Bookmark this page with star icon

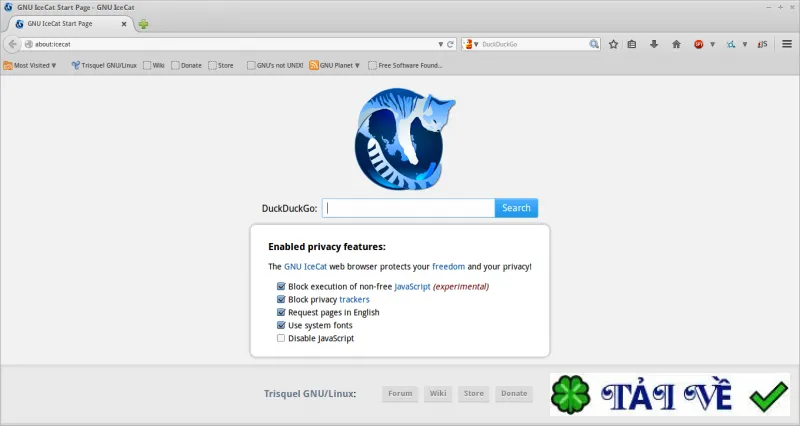pos(613,44)
